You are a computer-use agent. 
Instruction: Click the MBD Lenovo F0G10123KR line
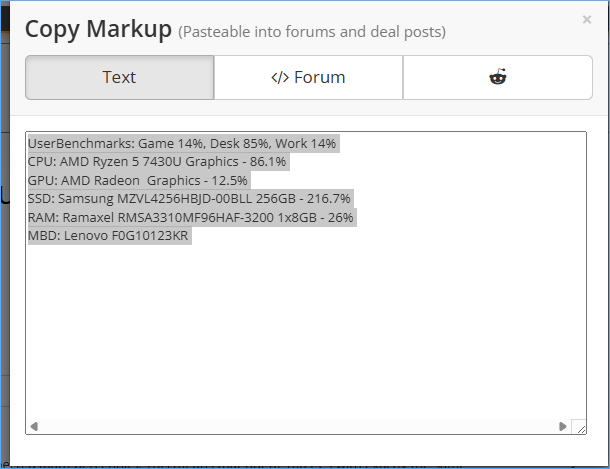108,236
